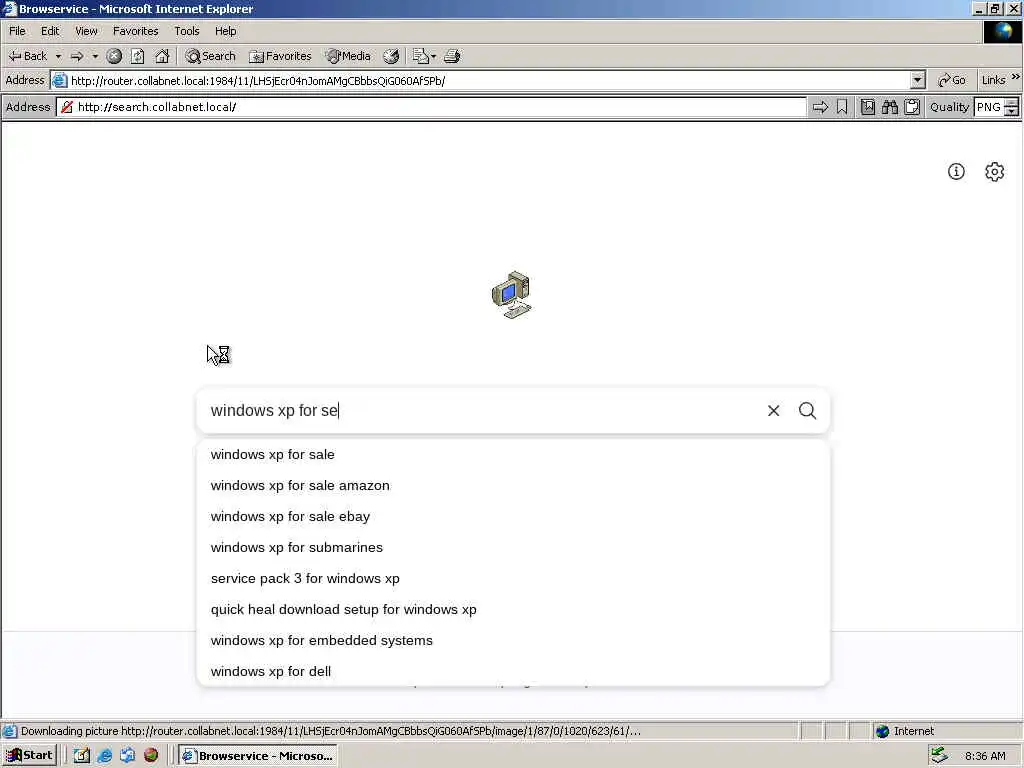This screenshot has height=768, width=1024.
Task: Select suggestion 'windows xp for dell'
Action: tap(513, 671)
